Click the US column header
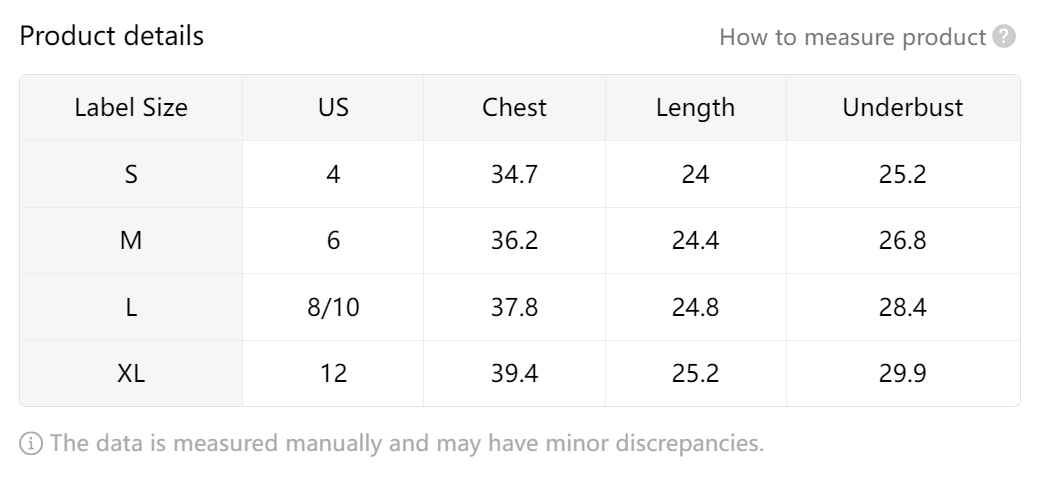This screenshot has width=1047, height=483. tap(333, 108)
